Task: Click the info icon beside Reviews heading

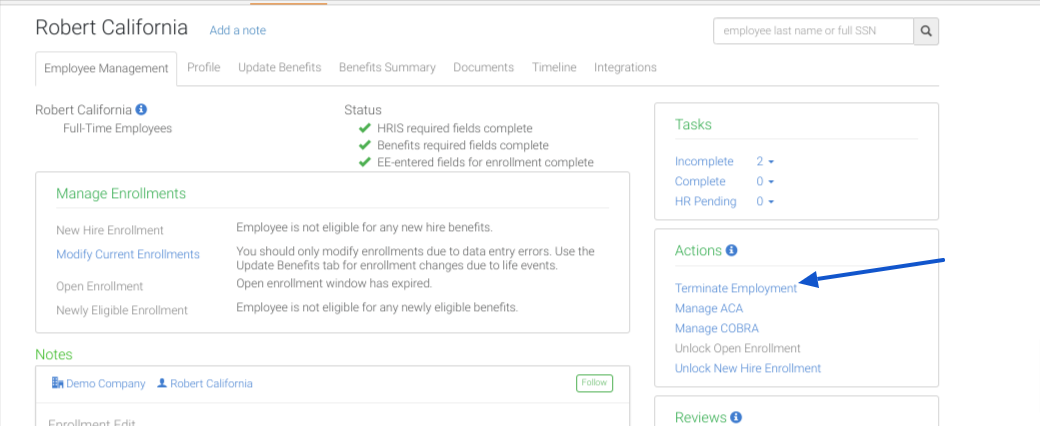Action: coord(736,417)
